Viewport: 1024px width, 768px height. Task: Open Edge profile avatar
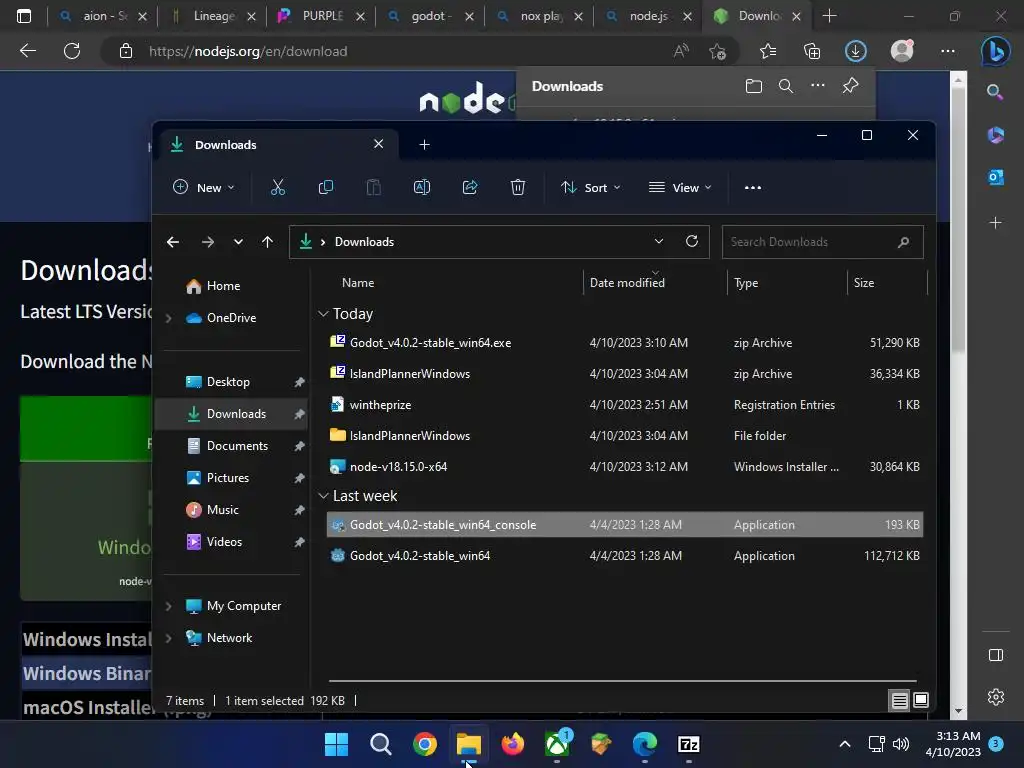point(902,51)
